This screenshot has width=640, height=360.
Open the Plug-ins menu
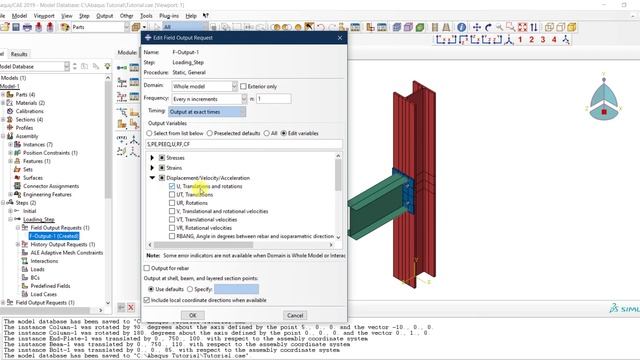pyautogui.click(x=169, y=16)
